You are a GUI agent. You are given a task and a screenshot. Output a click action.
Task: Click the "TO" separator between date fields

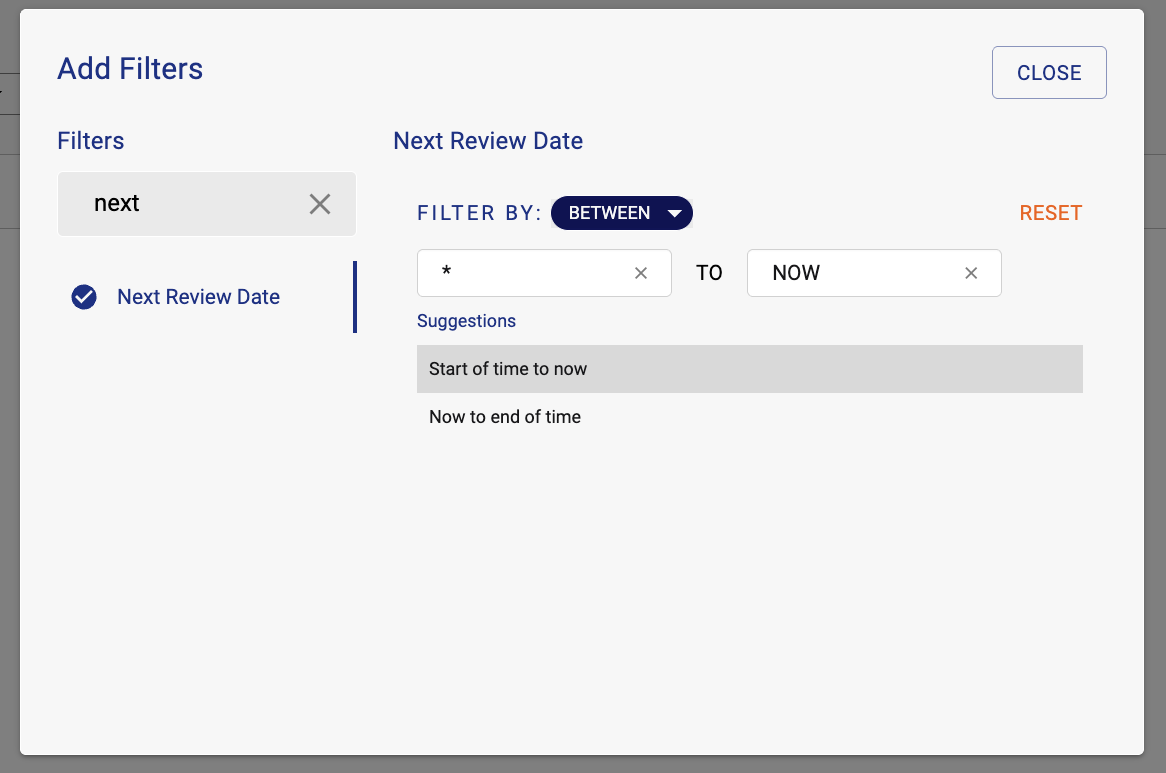coord(709,273)
